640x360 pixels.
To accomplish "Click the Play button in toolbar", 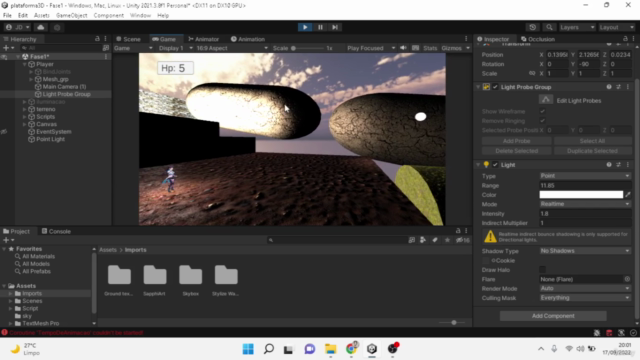I will 305,27.
